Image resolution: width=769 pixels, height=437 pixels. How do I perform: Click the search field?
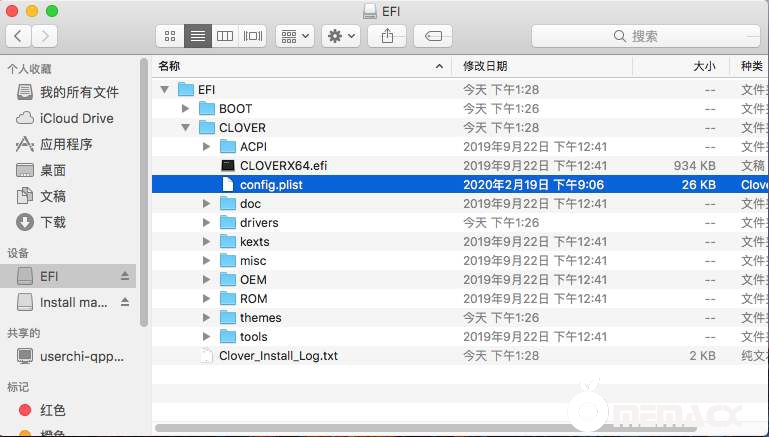coord(644,35)
